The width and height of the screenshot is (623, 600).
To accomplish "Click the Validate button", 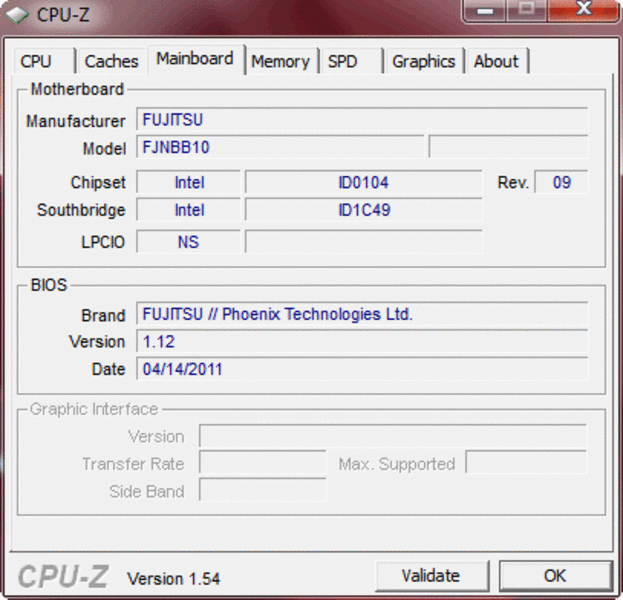I will pos(432,575).
